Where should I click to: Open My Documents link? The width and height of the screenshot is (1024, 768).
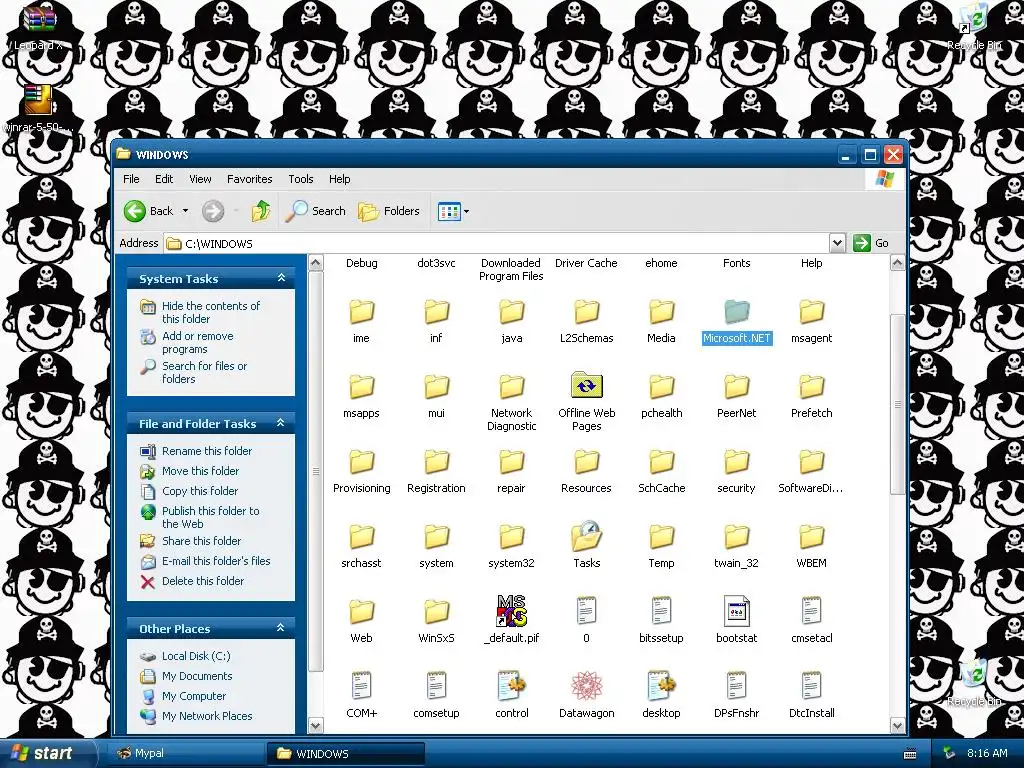point(197,676)
